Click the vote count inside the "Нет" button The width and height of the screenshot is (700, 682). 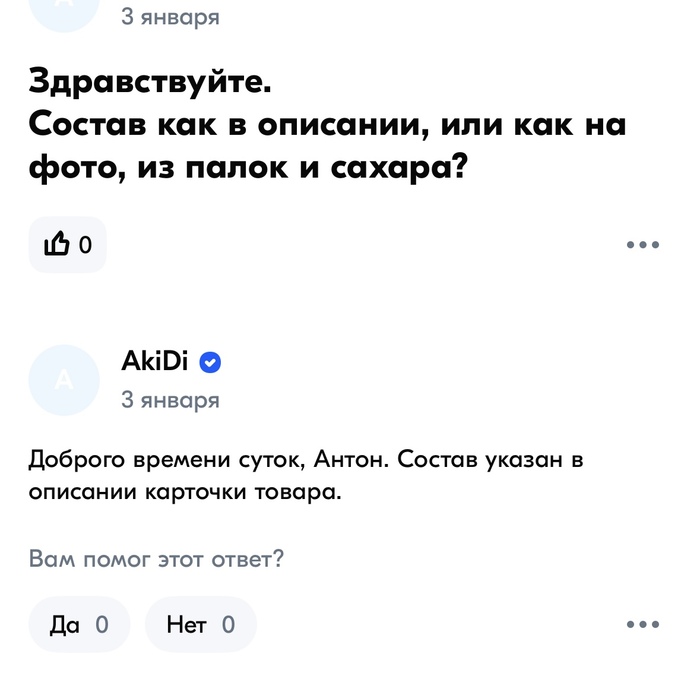pyautogui.click(x=228, y=625)
